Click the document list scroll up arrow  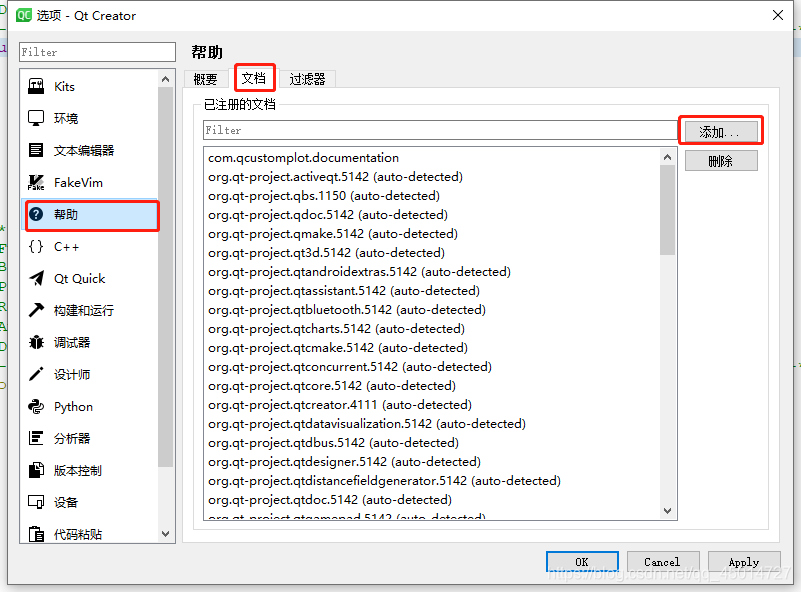click(667, 157)
